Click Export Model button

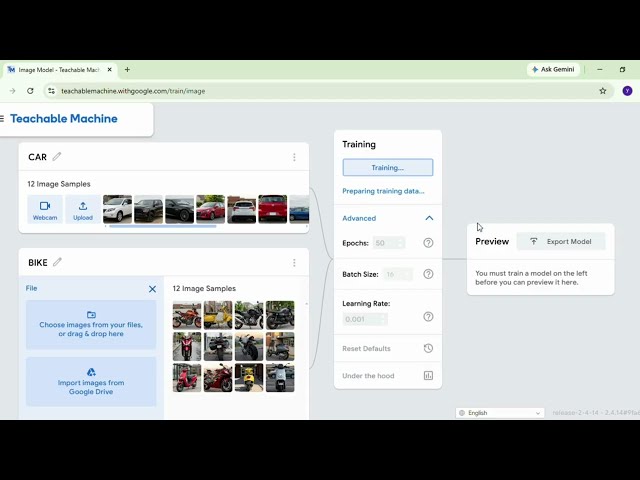tap(561, 242)
